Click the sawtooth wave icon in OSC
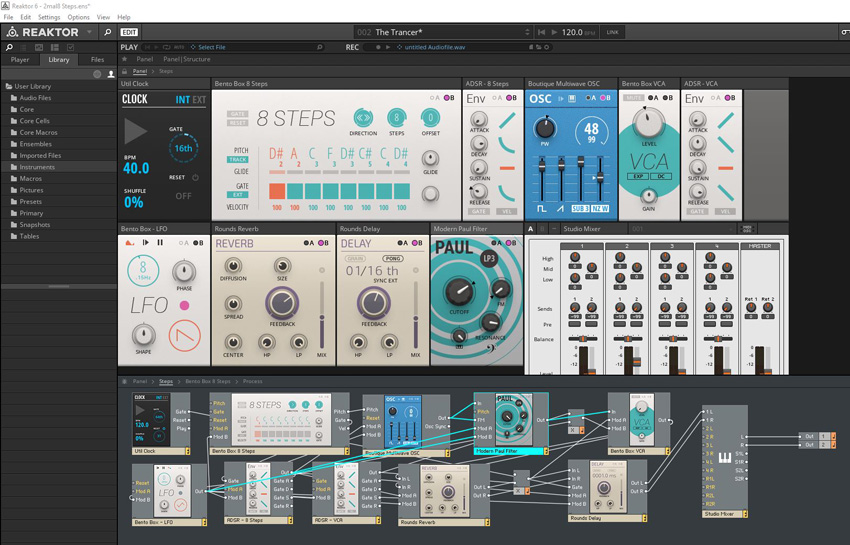The height and width of the screenshot is (545, 850). (x=561, y=209)
